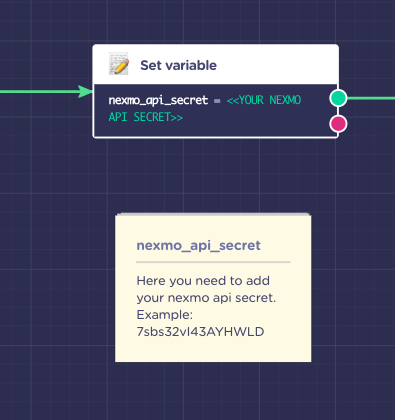This screenshot has height=420, width=395.
Task: Select the Set variable block title
Action: pos(178,65)
